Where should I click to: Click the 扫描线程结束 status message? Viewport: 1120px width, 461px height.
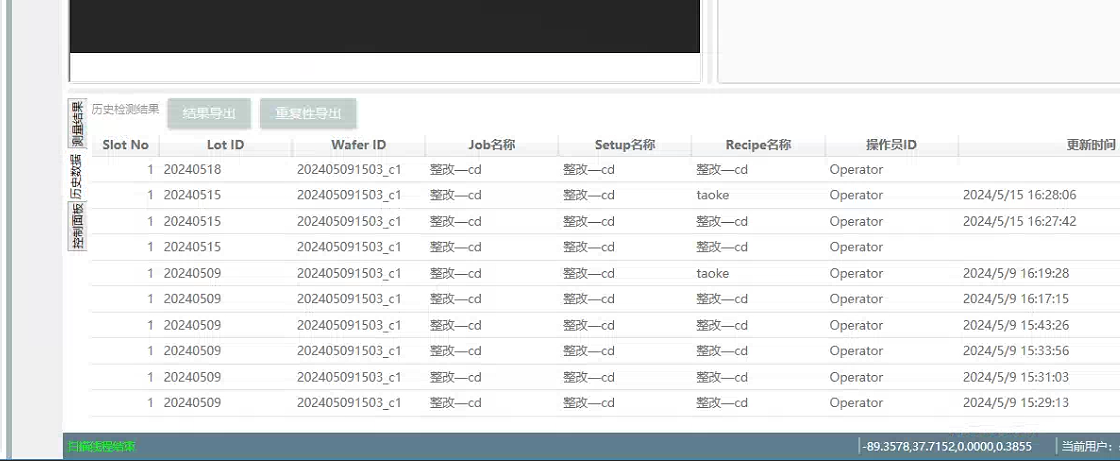(101, 447)
